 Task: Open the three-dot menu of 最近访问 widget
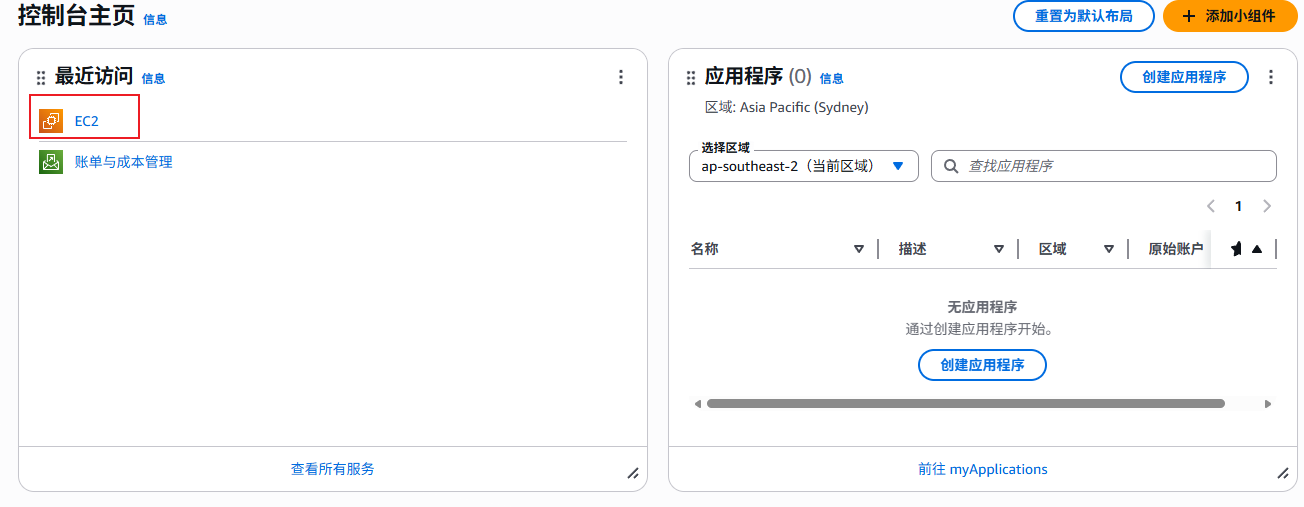point(621,77)
